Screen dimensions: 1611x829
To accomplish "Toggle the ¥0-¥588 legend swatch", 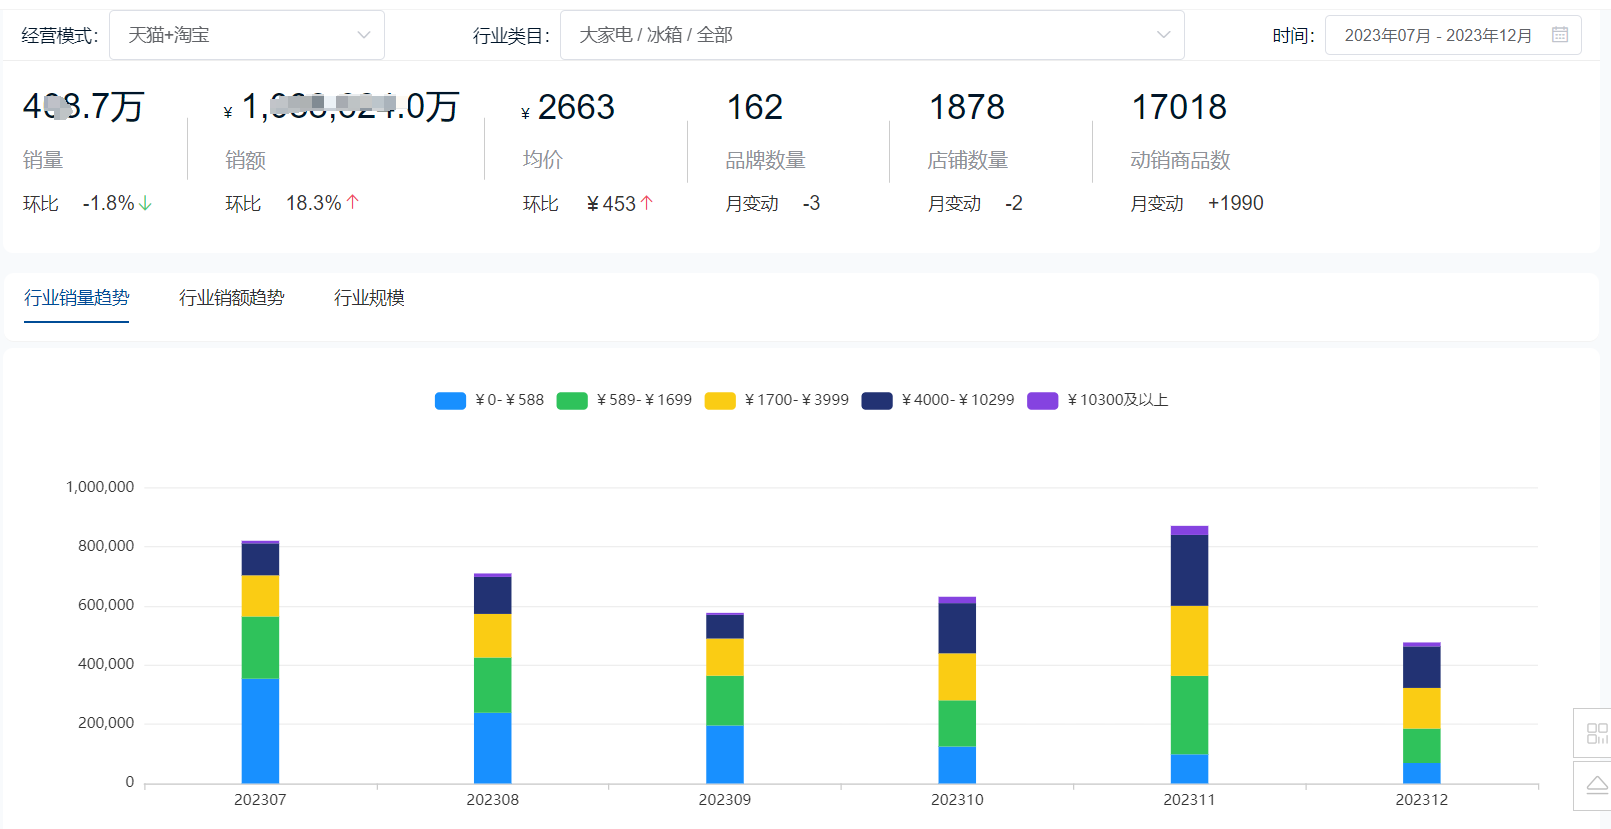I will pos(450,401).
